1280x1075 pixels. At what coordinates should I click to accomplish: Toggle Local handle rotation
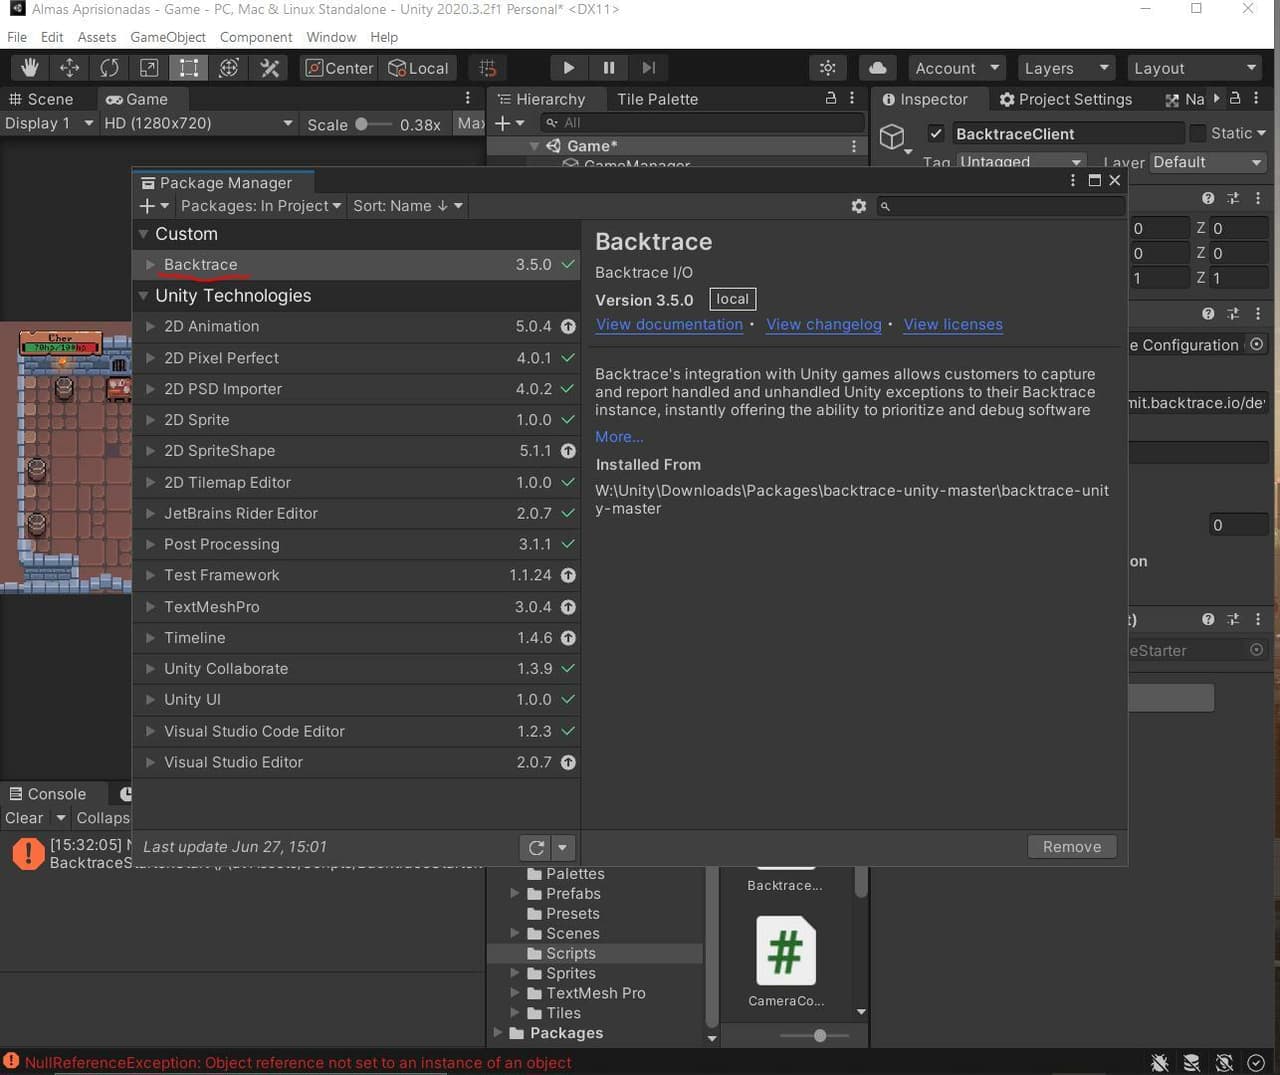[418, 68]
